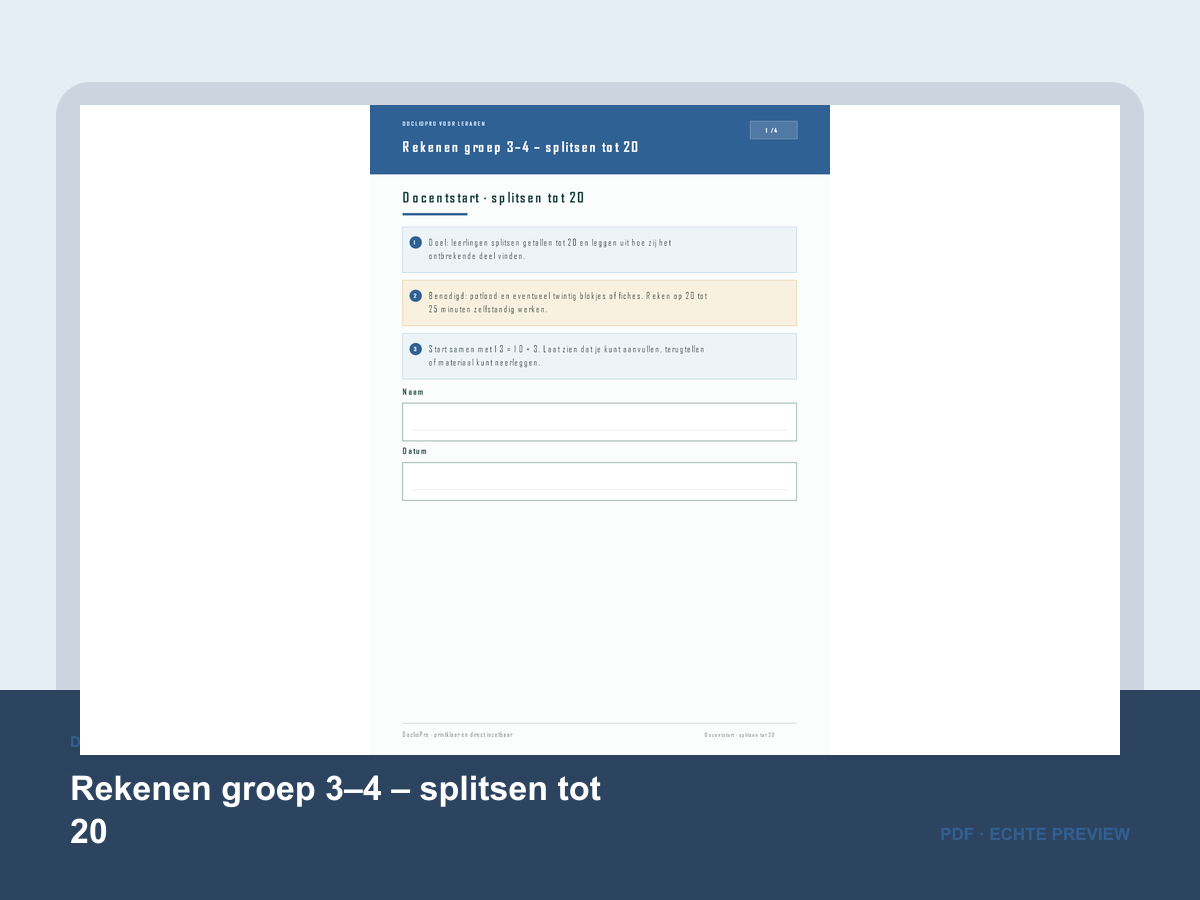Click the "PDF · ECHTE PREVIEW" label
Image resolution: width=1200 pixels, height=900 pixels.
[1035, 834]
